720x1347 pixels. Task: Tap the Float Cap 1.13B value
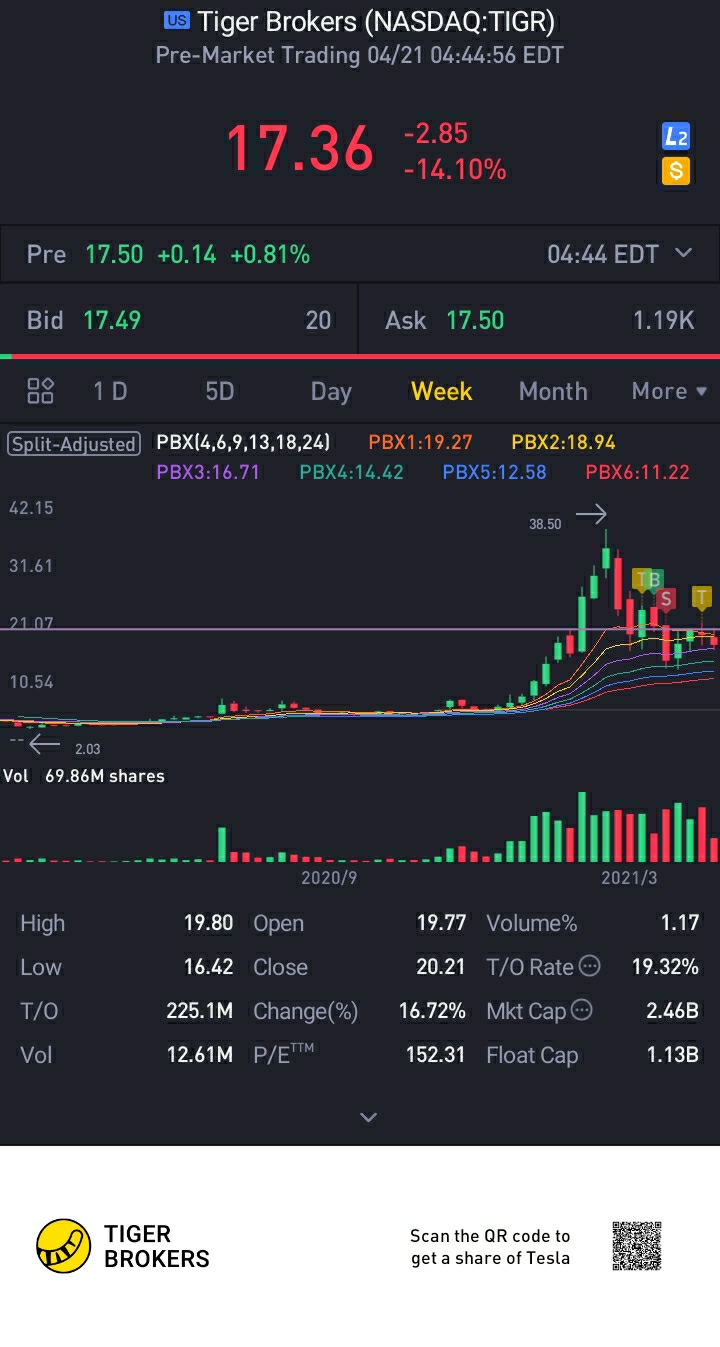tap(672, 1055)
